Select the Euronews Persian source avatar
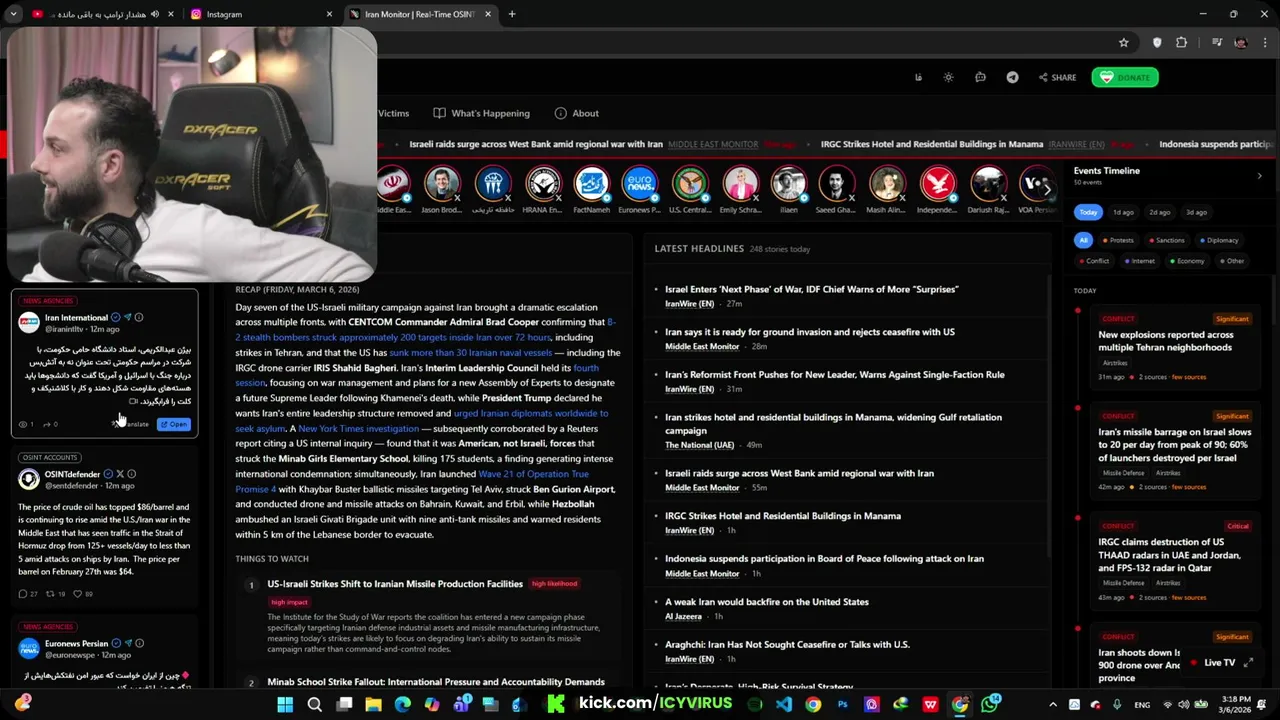1280x720 pixels. pyautogui.click(x=640, y=184)
